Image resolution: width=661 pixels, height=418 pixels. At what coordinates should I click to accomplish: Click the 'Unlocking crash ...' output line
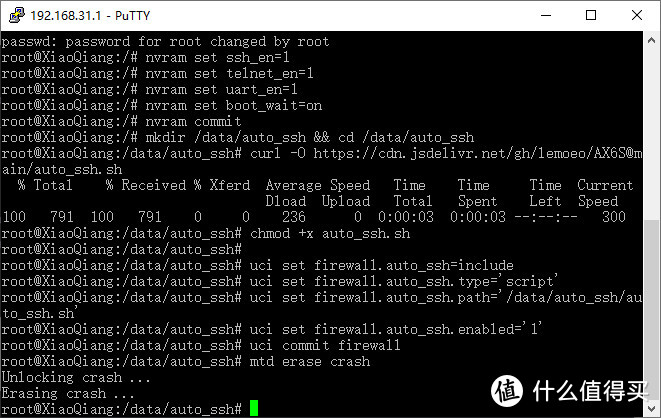(x=76, y=378)
